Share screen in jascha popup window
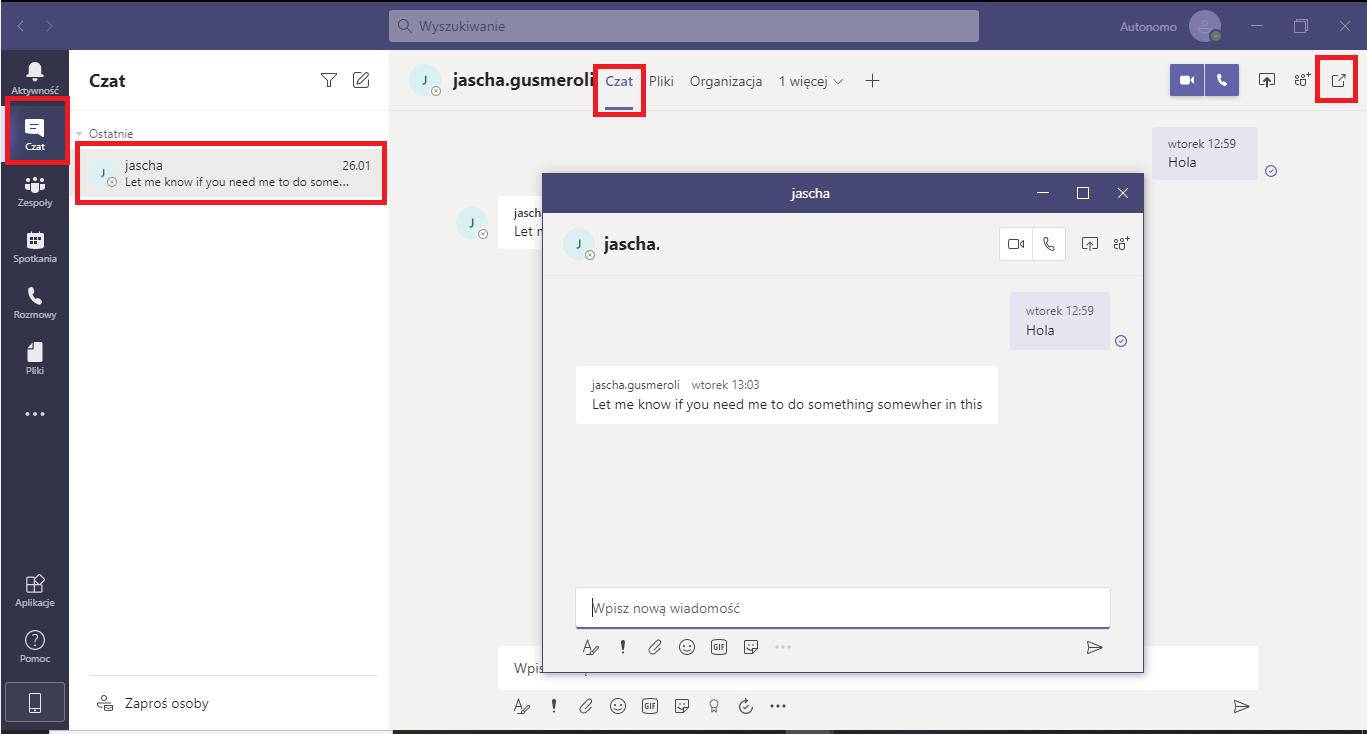The height and width of the screenshot is (734, 1367). click(1090, 244)
